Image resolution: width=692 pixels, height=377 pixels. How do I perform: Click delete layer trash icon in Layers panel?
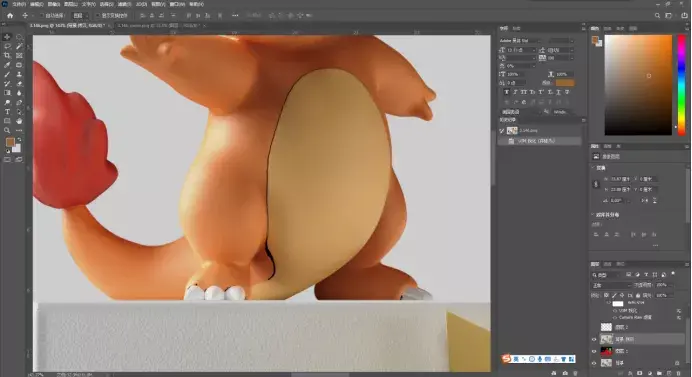[679, 373]
